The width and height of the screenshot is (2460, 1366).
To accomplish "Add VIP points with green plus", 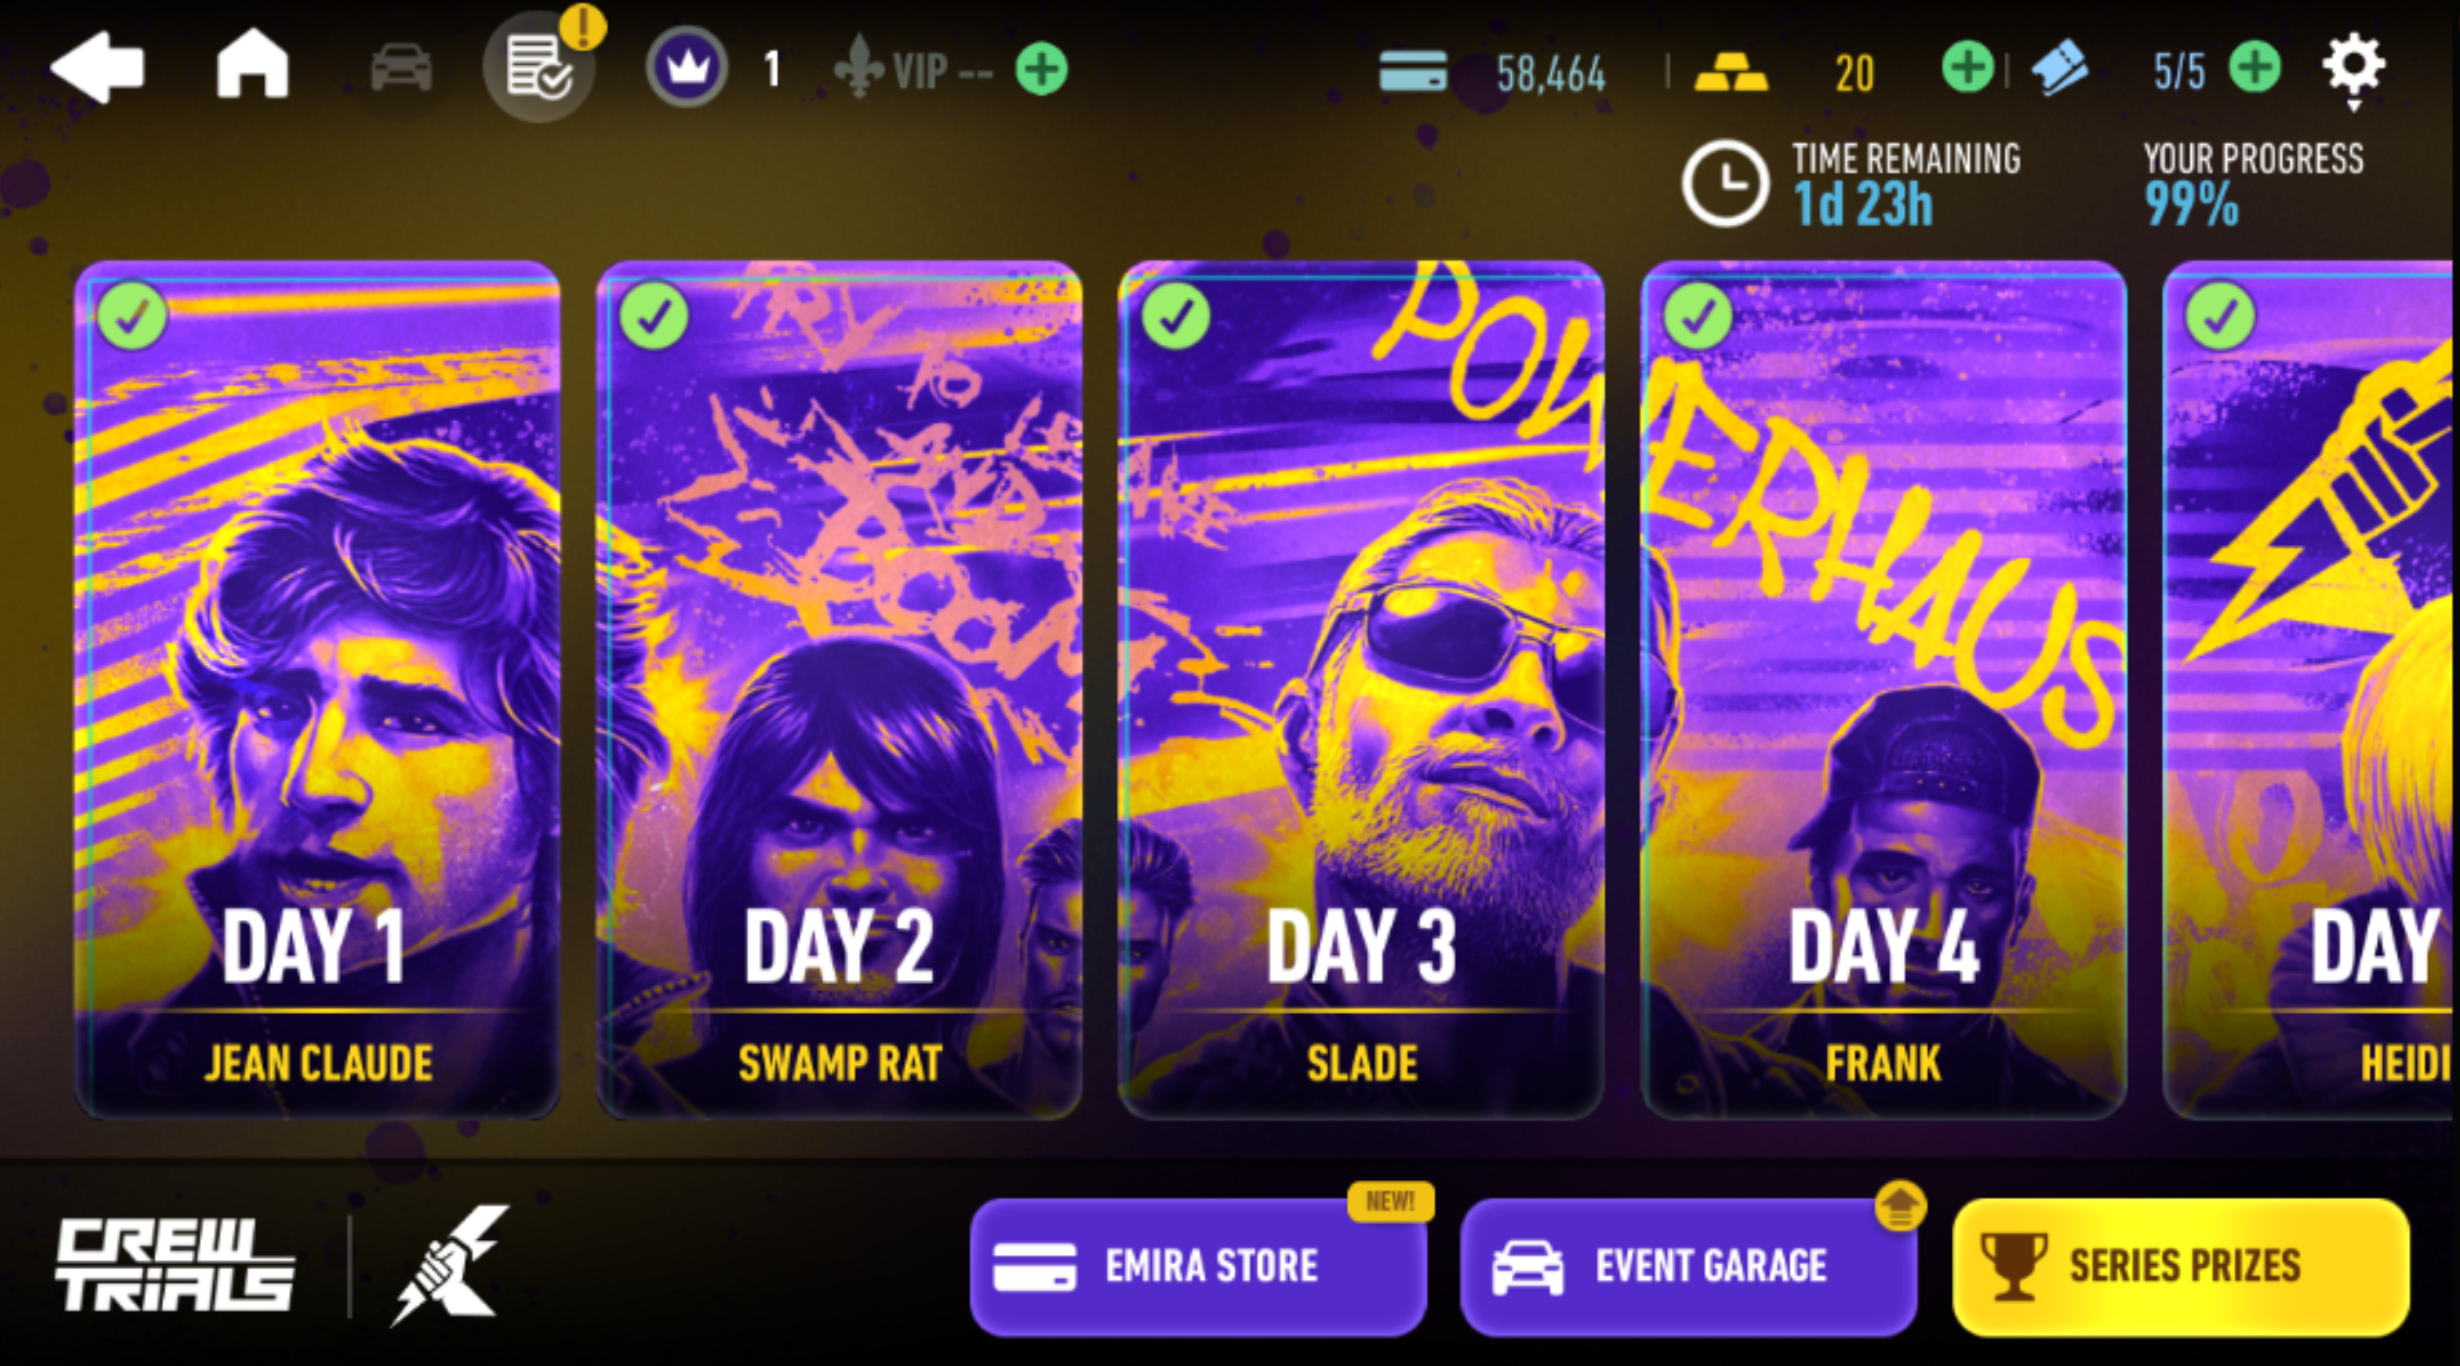I will point(1041,70).
